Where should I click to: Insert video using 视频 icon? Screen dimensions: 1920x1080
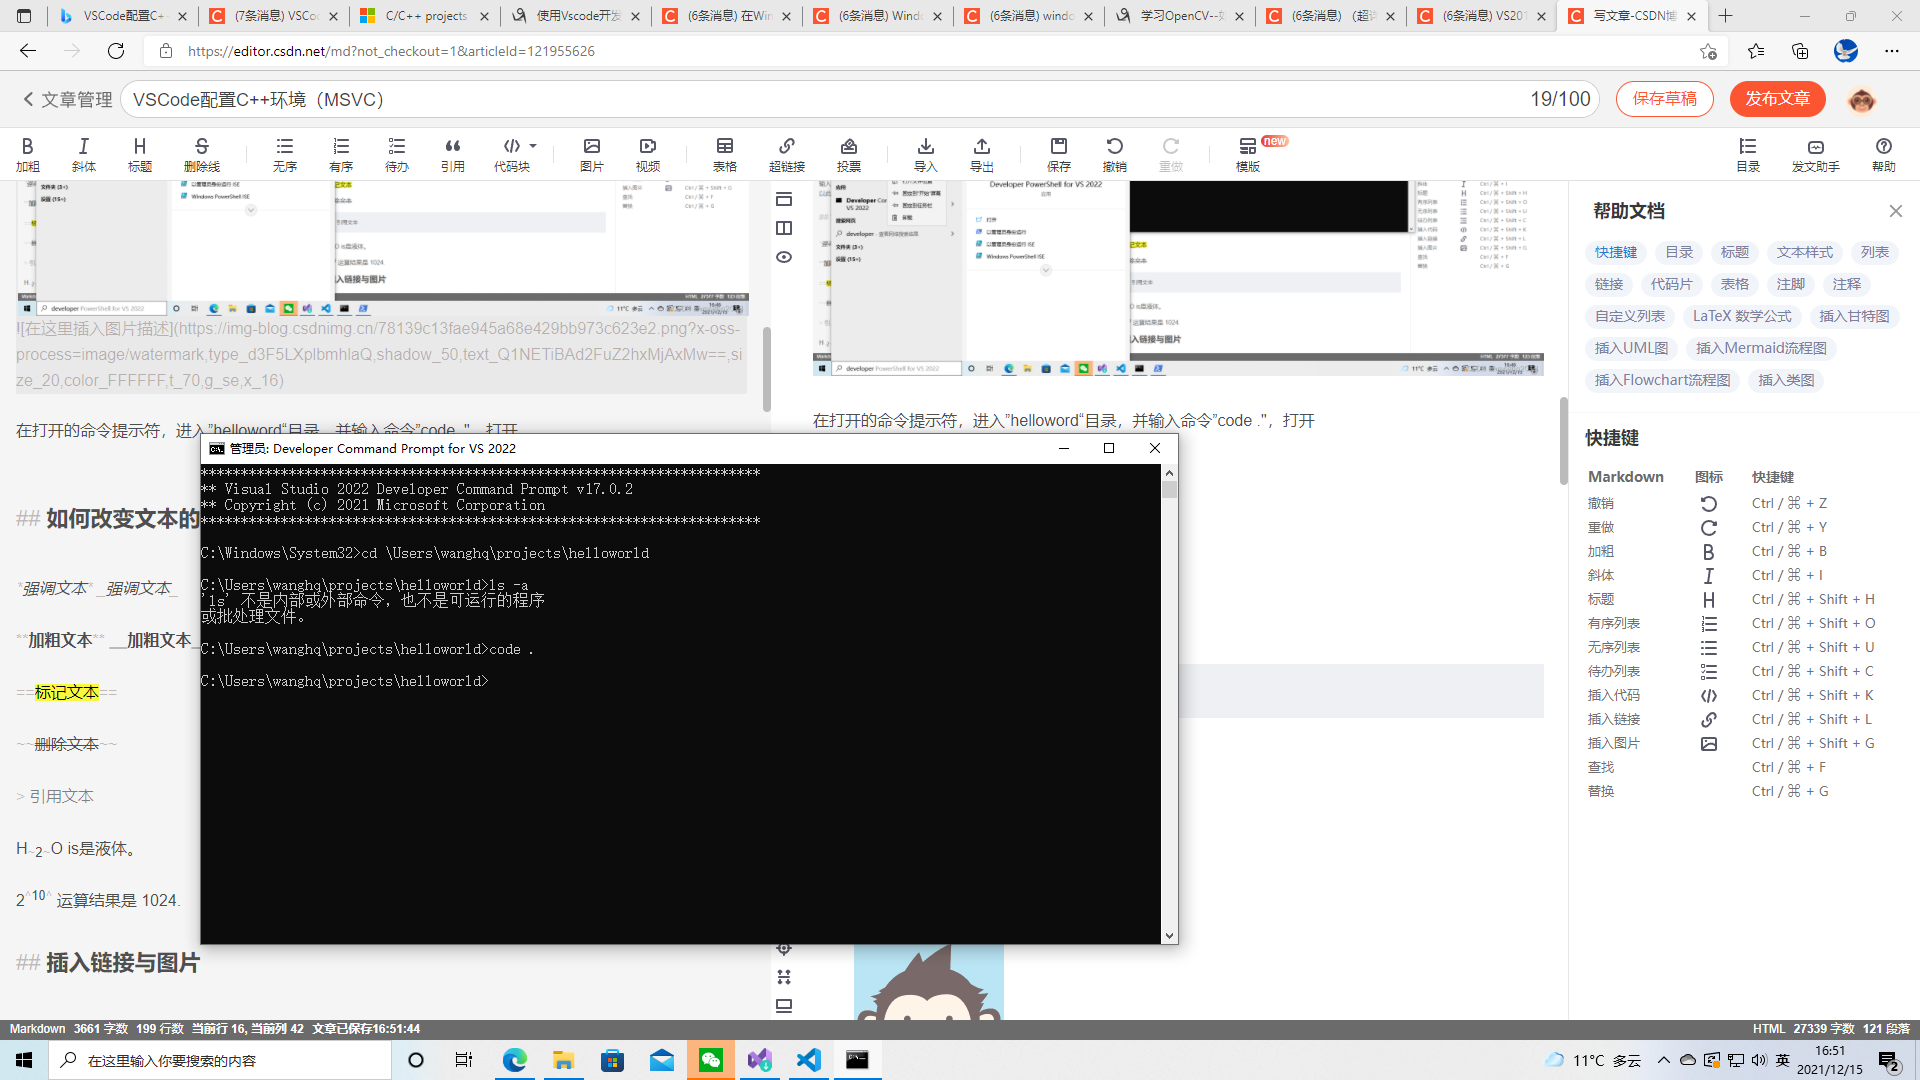pos(648,154)
